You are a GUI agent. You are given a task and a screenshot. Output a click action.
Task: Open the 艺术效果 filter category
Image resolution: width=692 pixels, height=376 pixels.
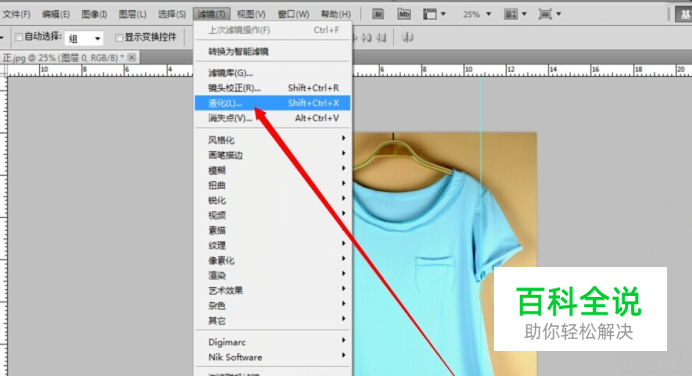pyautogui.click(x=272, y=290)
